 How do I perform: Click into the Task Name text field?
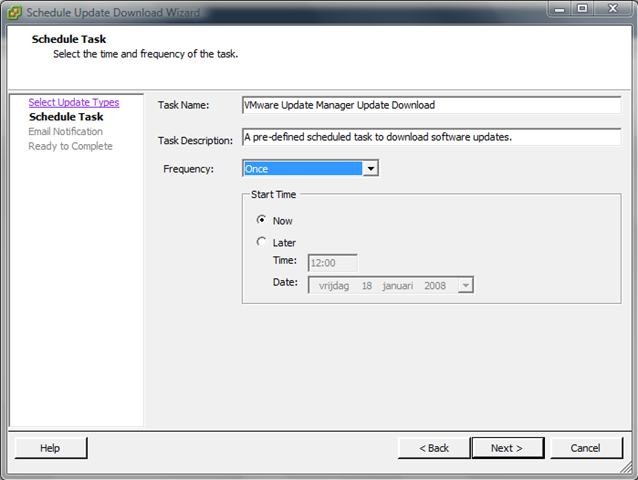(x=430, y=105)
